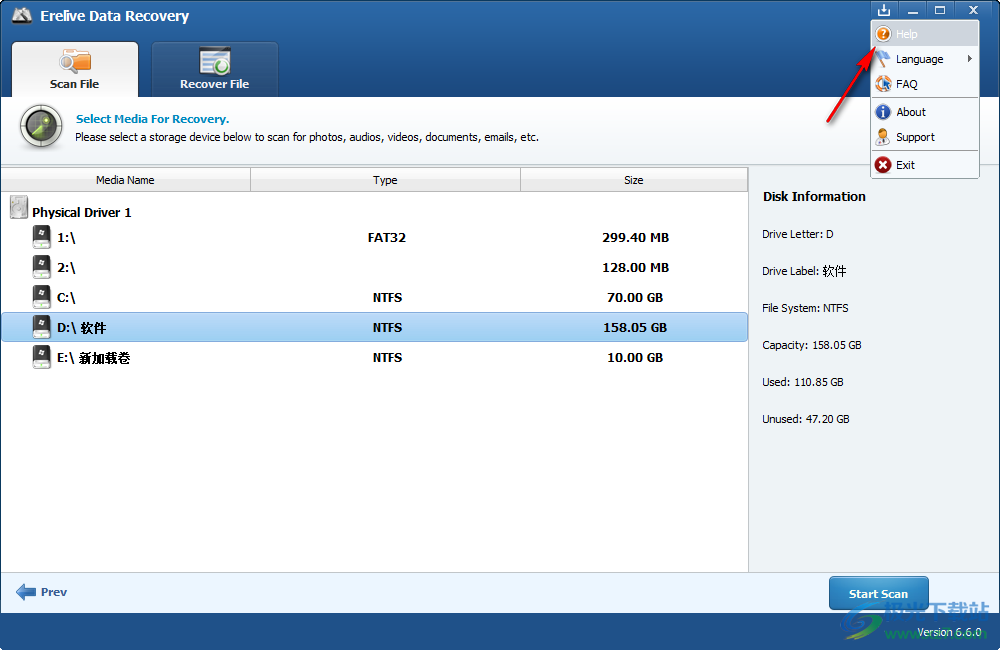Click the FAQ lifebuoy icon

(x=883, y=84)
